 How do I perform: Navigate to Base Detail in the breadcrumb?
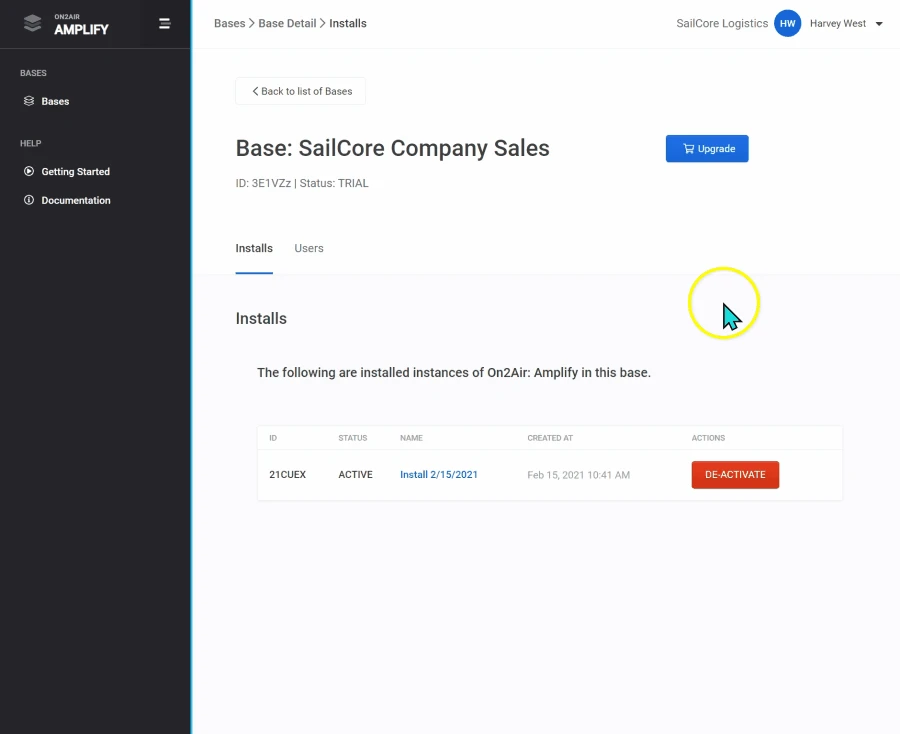click(287, 23)
